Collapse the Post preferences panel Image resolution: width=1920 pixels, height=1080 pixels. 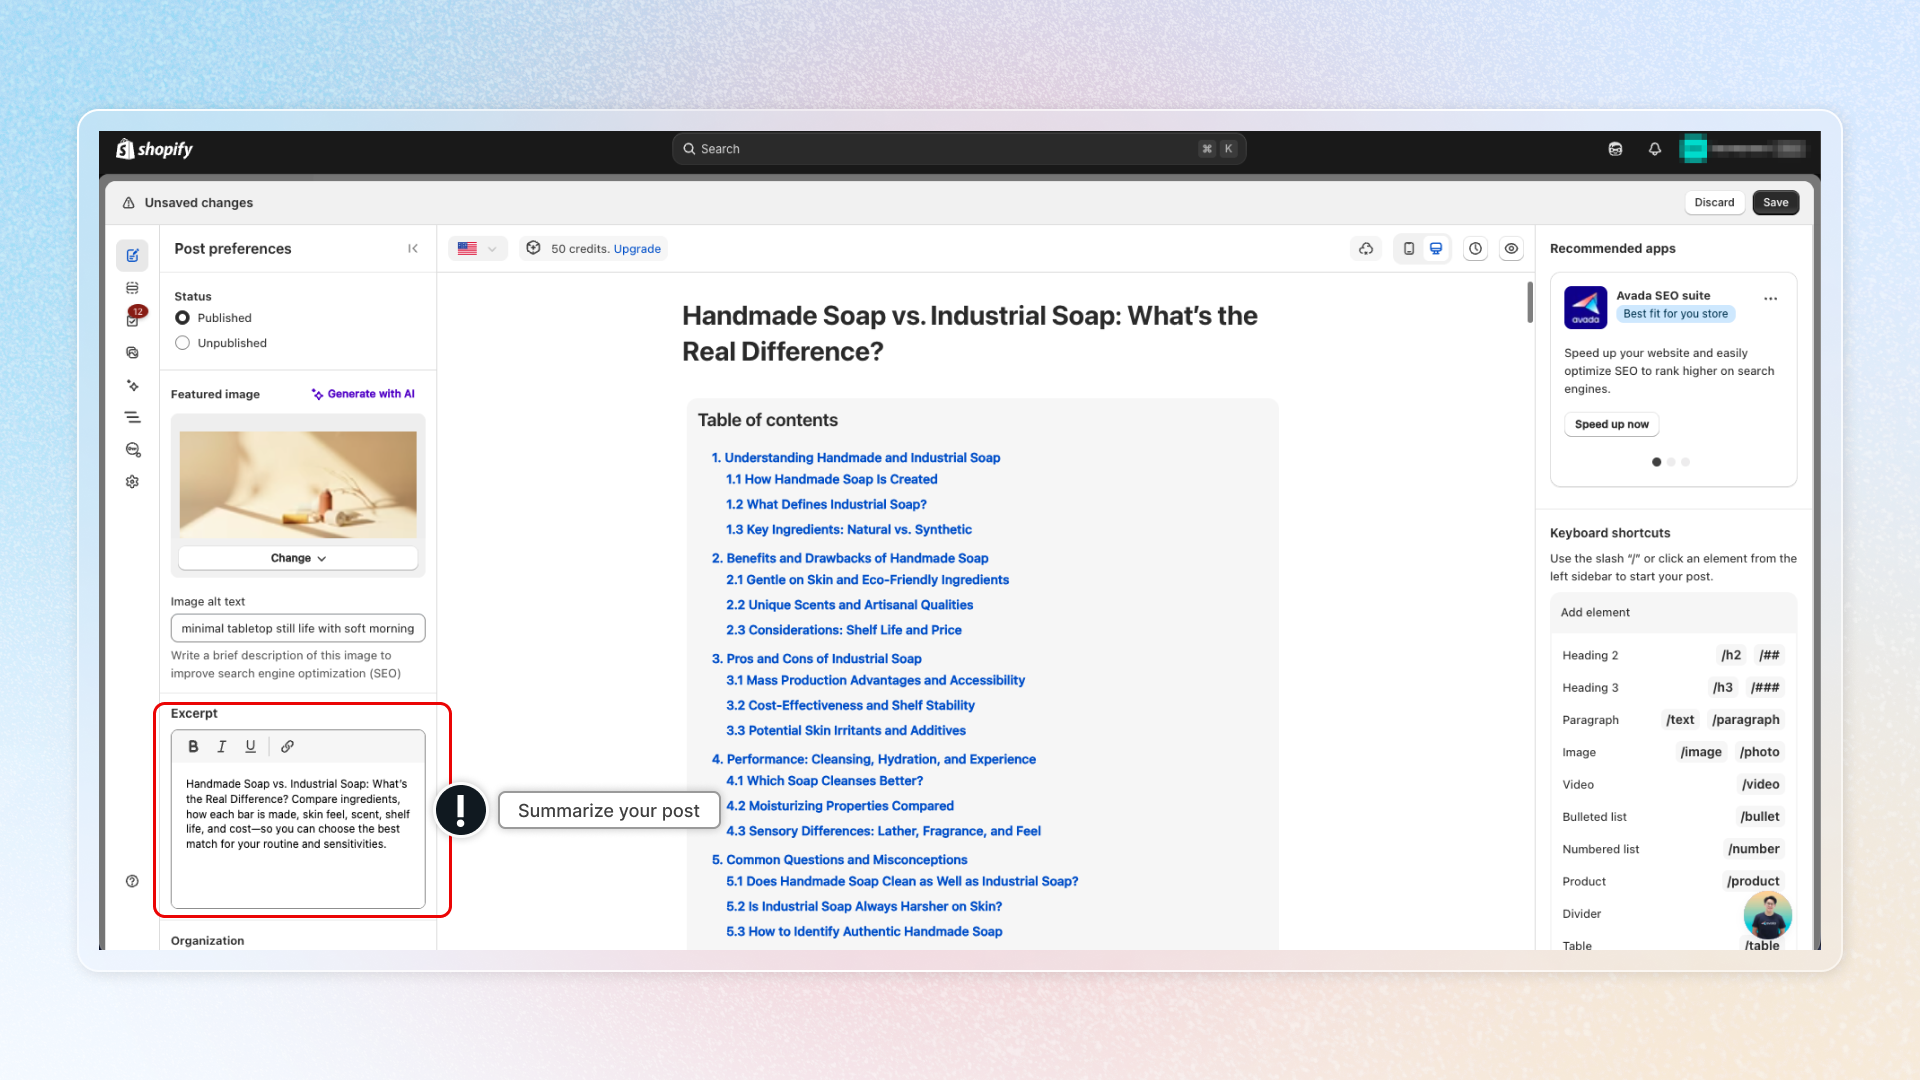(x=413, y=249)
